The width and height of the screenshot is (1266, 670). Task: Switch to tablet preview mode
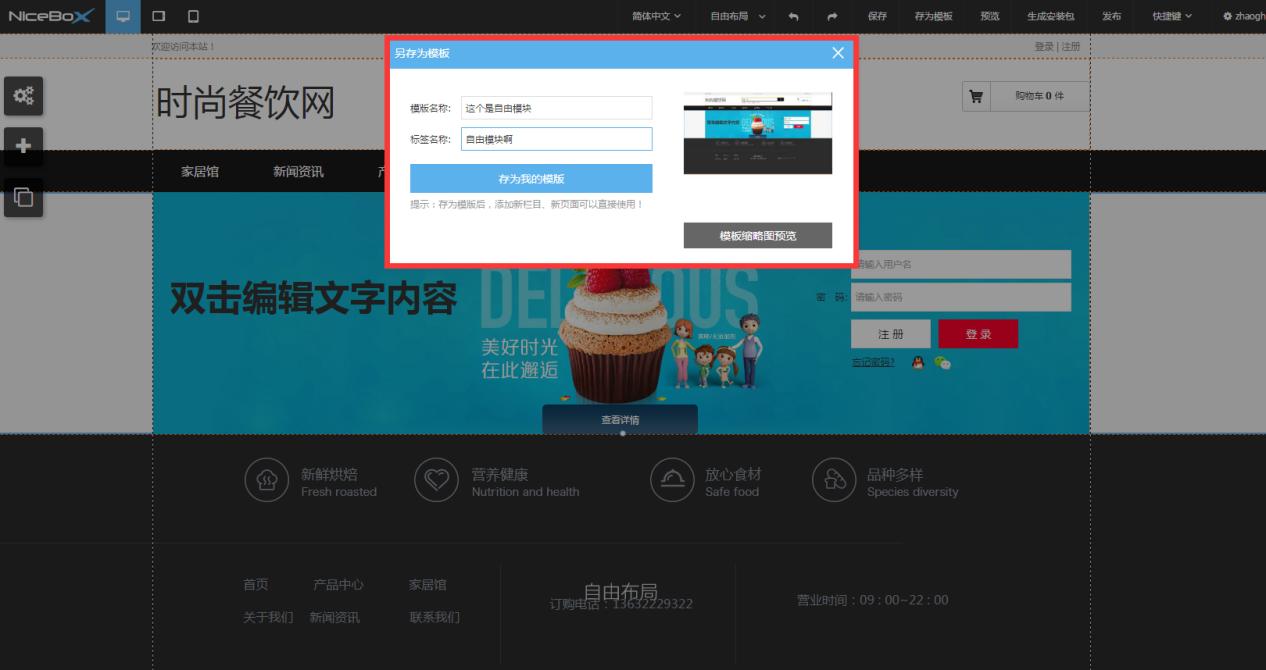(x=156, y=15)
